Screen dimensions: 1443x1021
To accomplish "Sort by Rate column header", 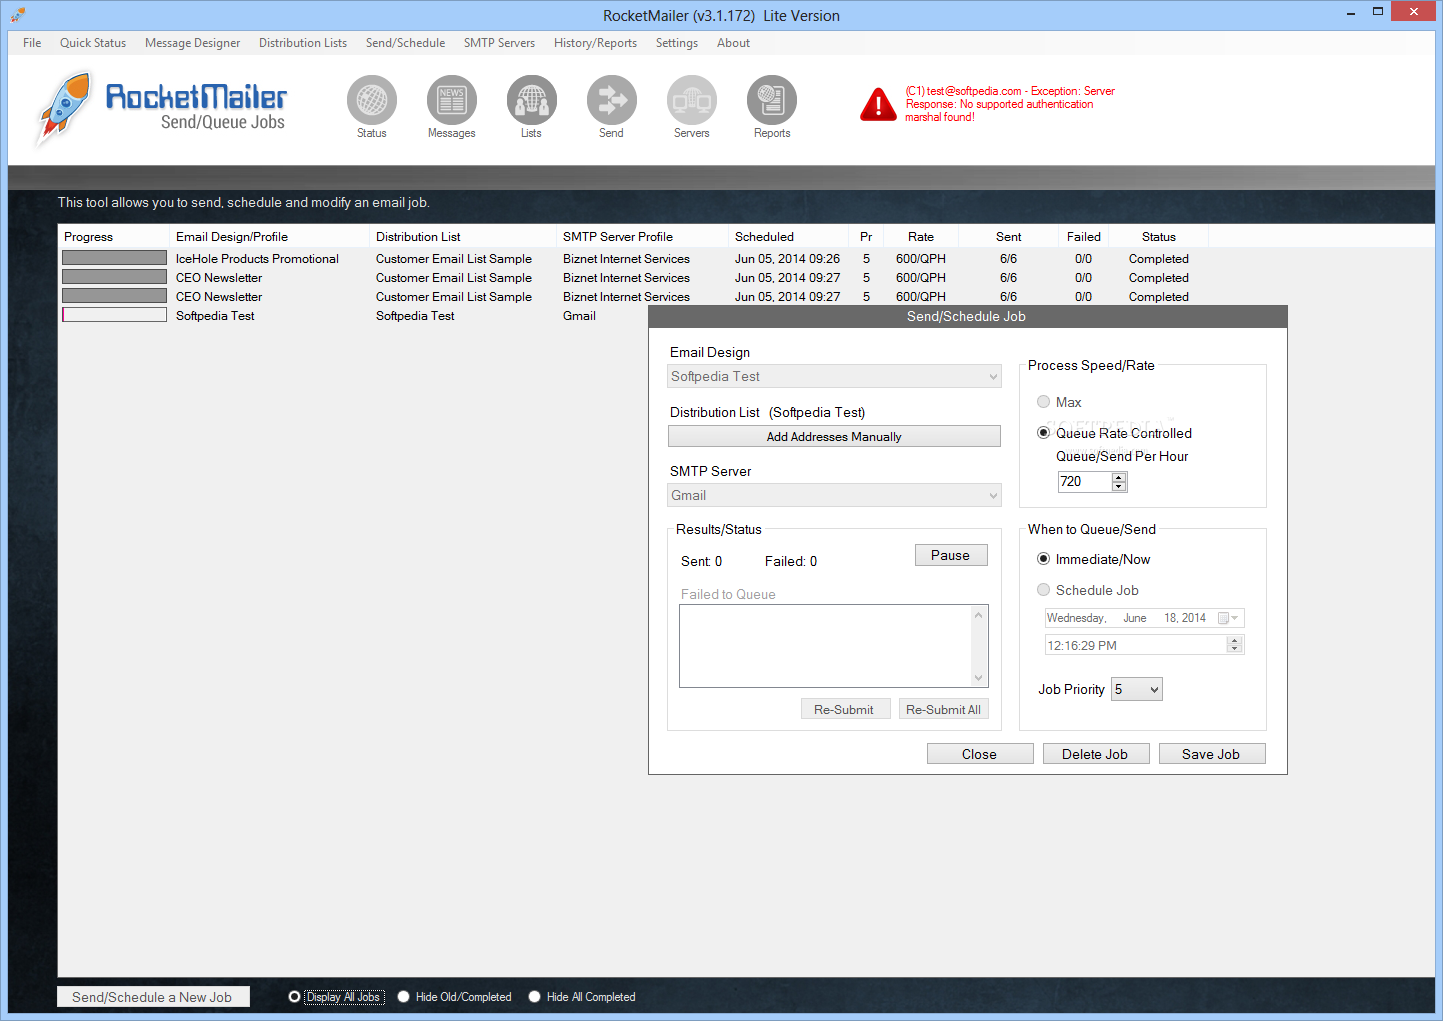I will [x=921, y=237].
